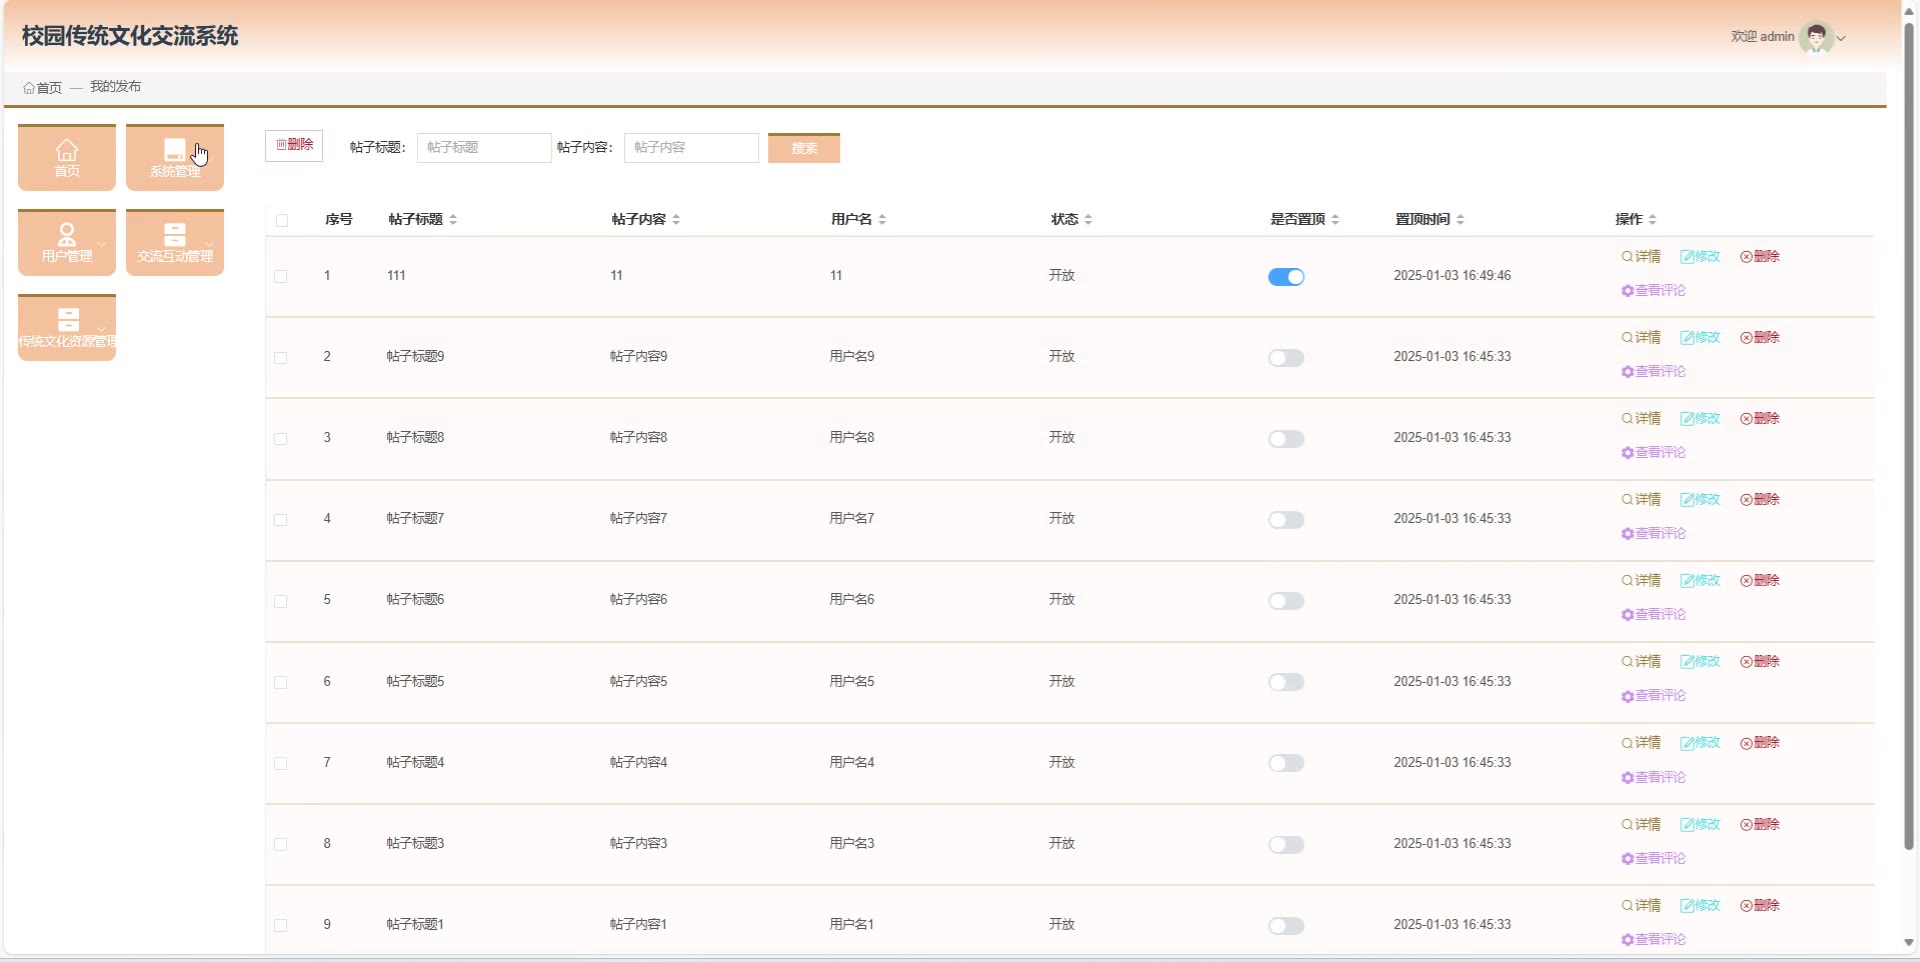Click the batch 删除 button above the table

294,145
